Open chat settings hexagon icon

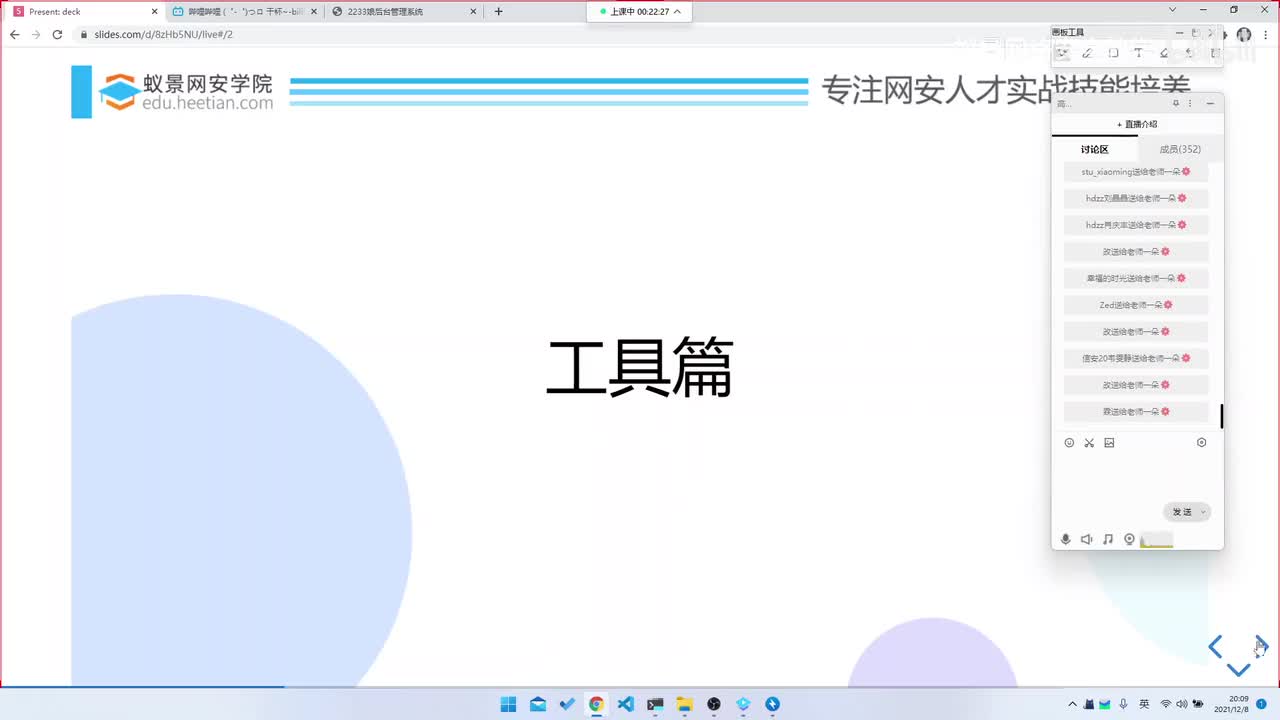tap(1202, 443)
